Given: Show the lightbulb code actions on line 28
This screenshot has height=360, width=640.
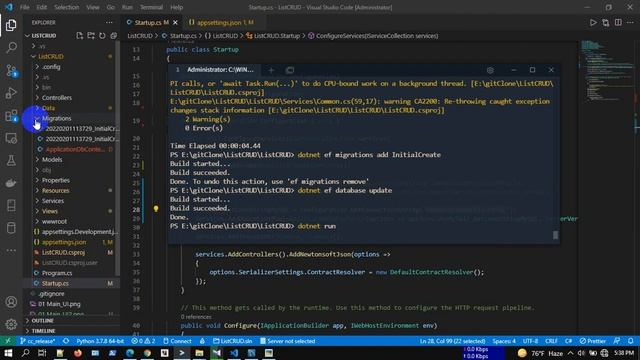Looking at the screenshot, I should click(156, 209).
